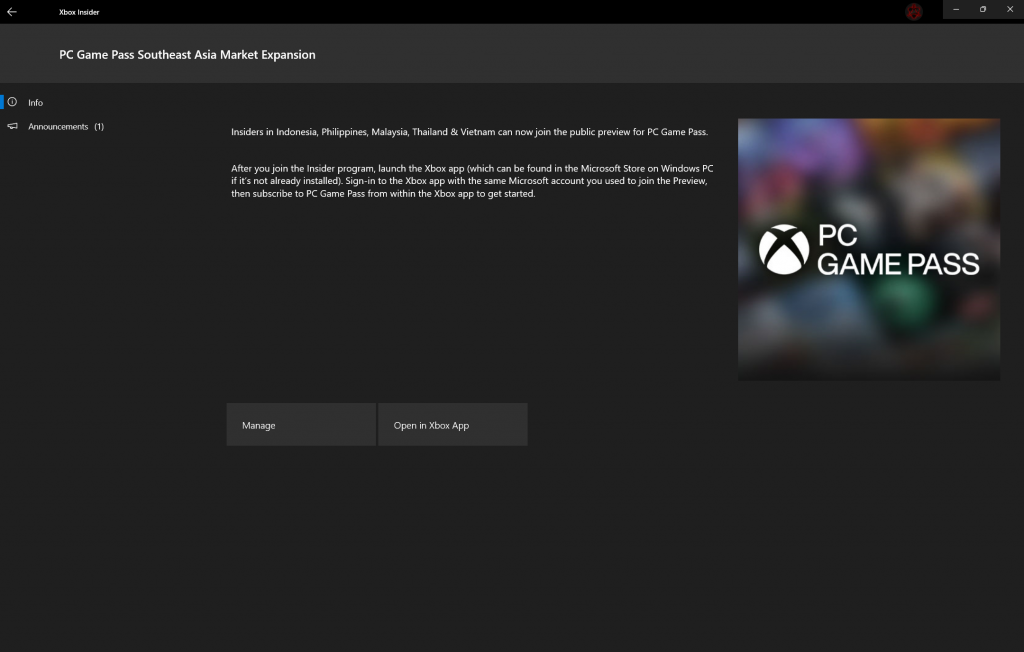This screenshot has height=652, width=1024.
Task: Select the Info tab label
Action: pyautogui.click(x=35, y=103)
